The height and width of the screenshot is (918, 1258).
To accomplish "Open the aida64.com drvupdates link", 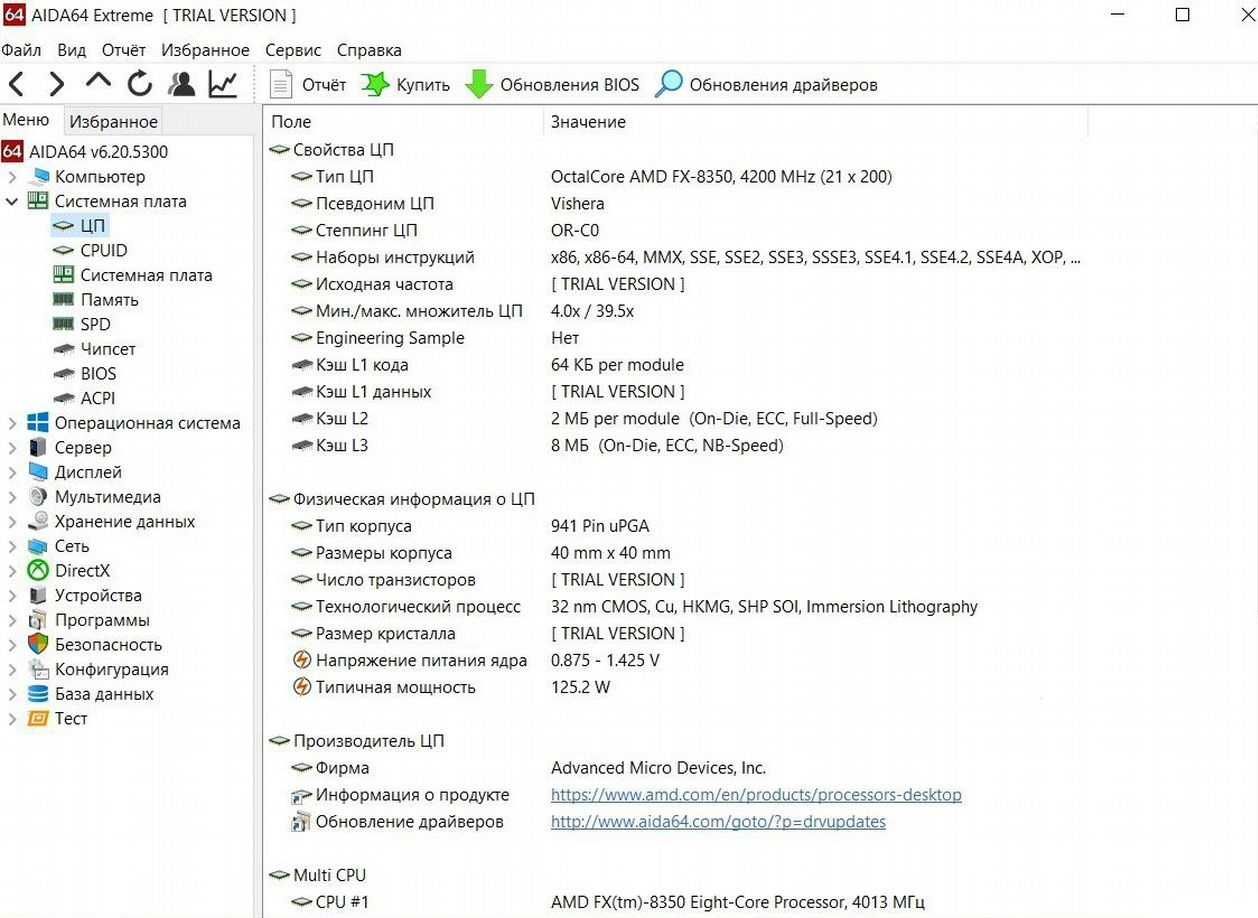I will [x=718, y=822].
